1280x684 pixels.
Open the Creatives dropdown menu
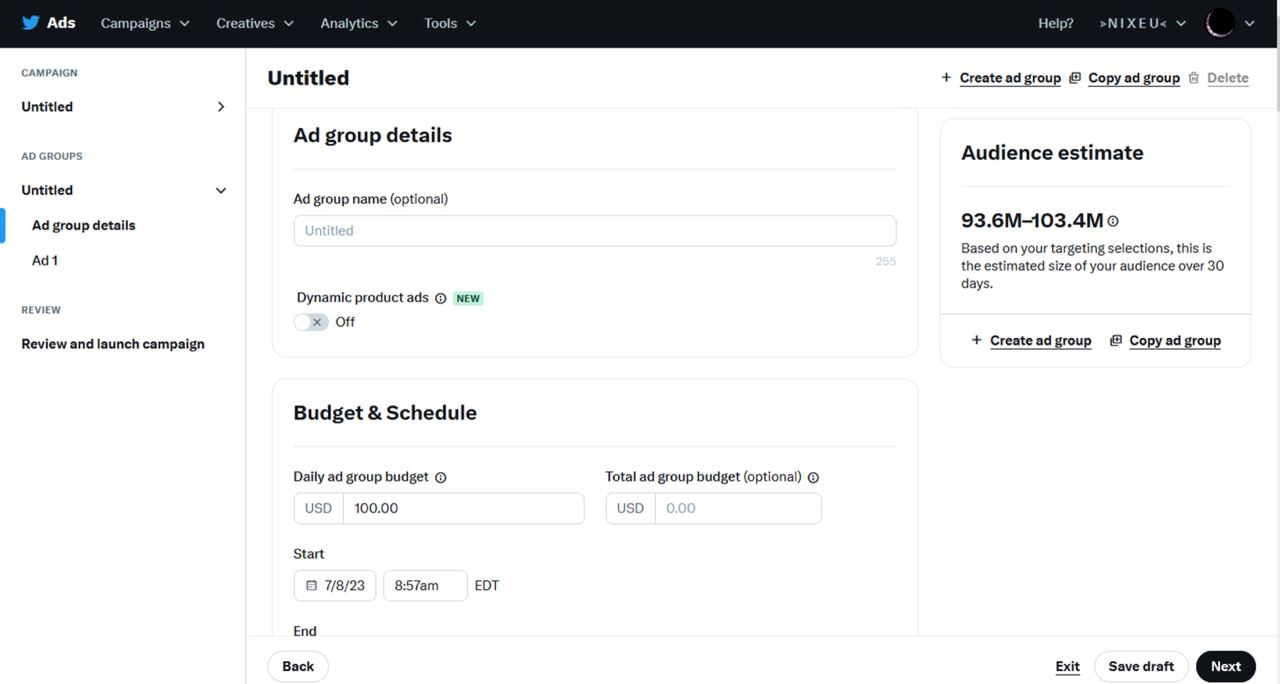pos(255,23)
